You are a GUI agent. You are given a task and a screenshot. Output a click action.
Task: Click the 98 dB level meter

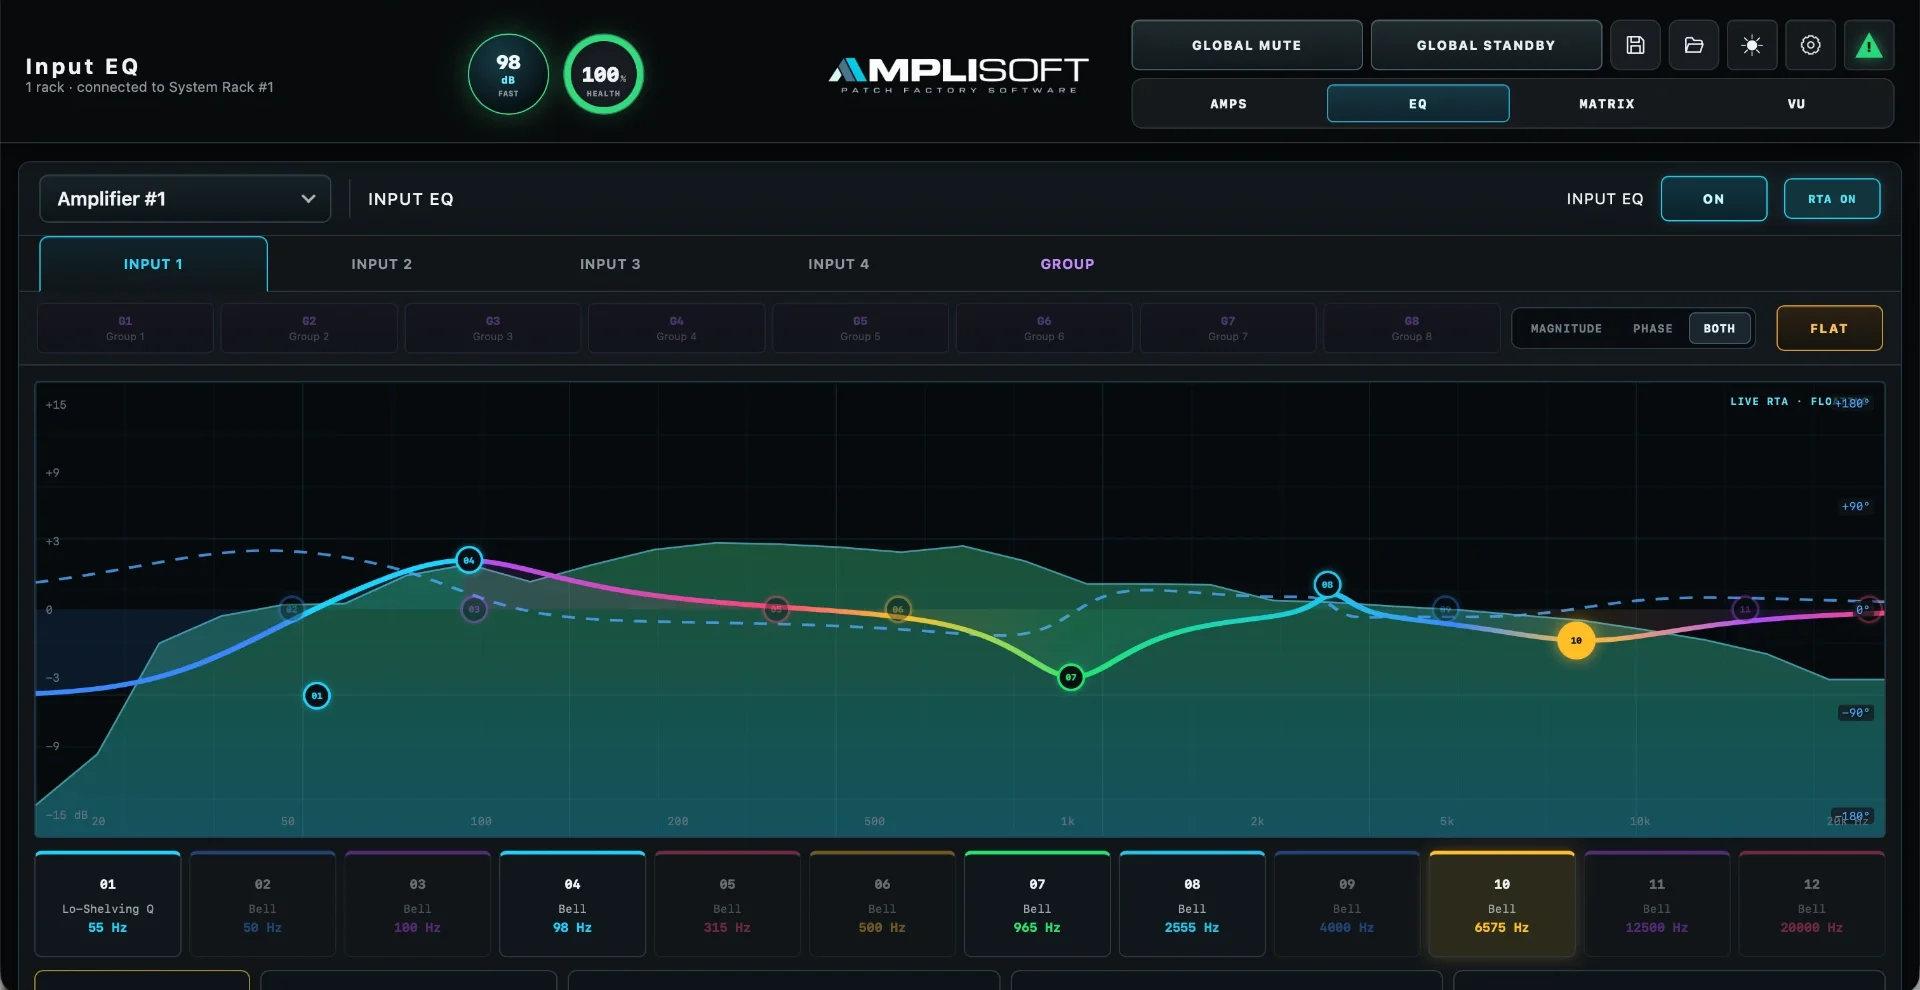[x=508, y=74]
